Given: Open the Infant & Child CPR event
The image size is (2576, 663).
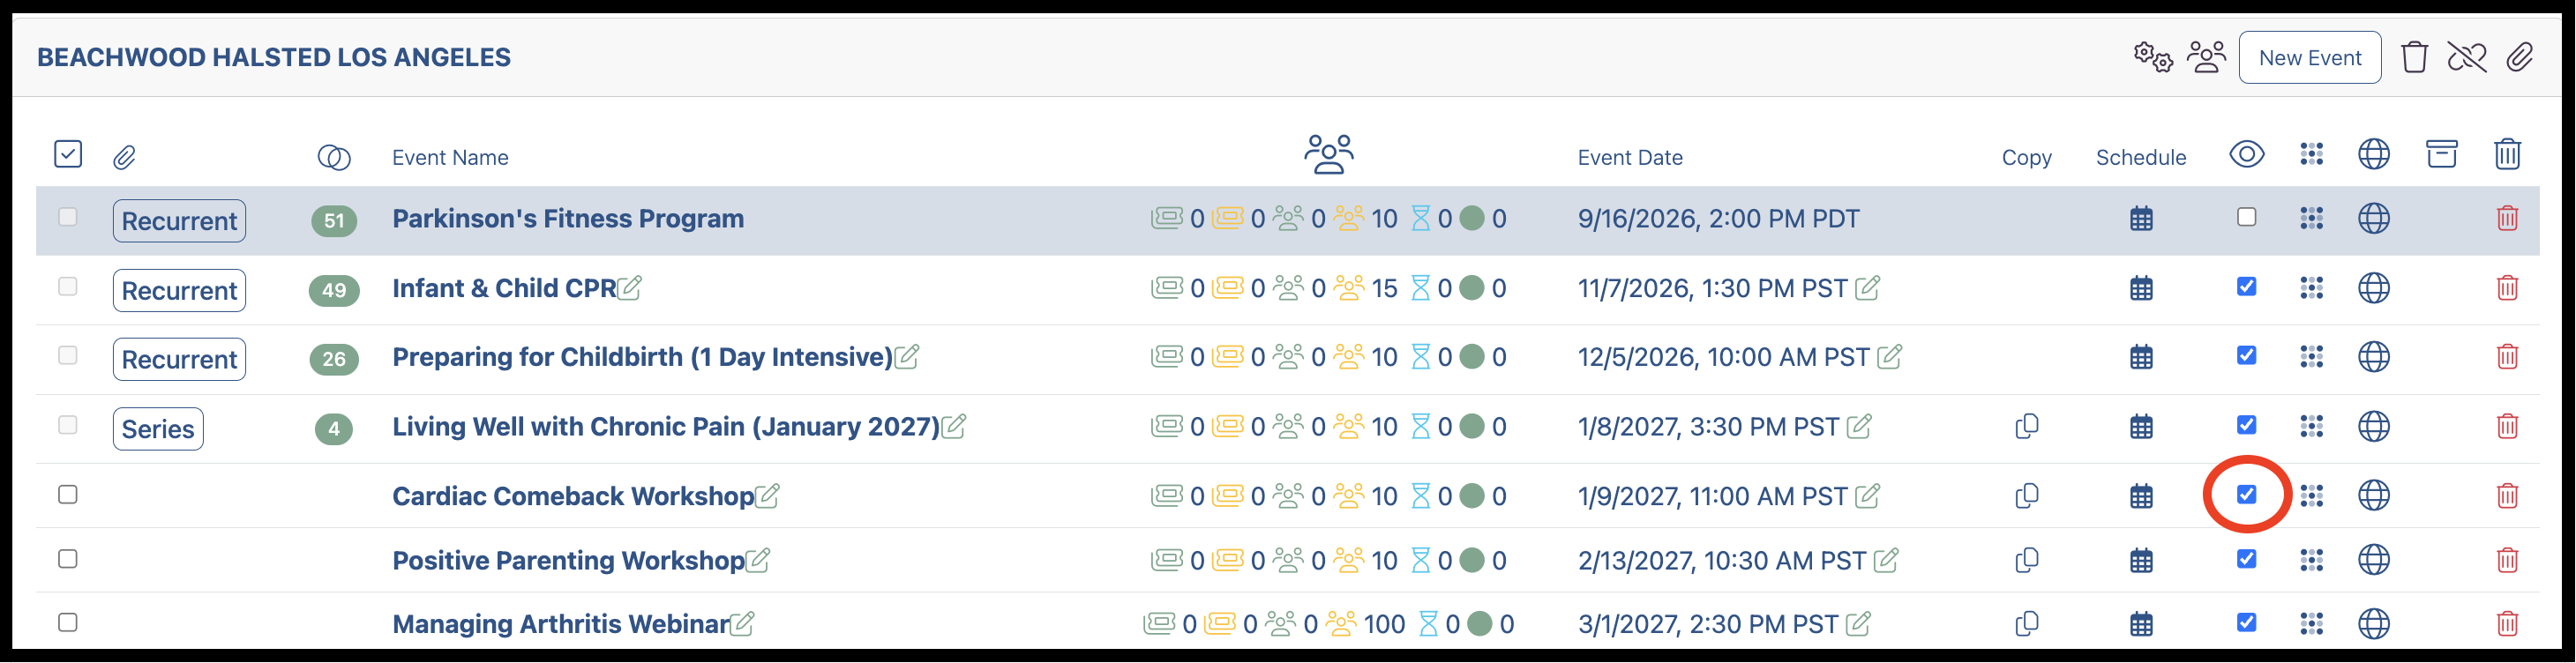Looking at the screenshot, I should 504,289.
